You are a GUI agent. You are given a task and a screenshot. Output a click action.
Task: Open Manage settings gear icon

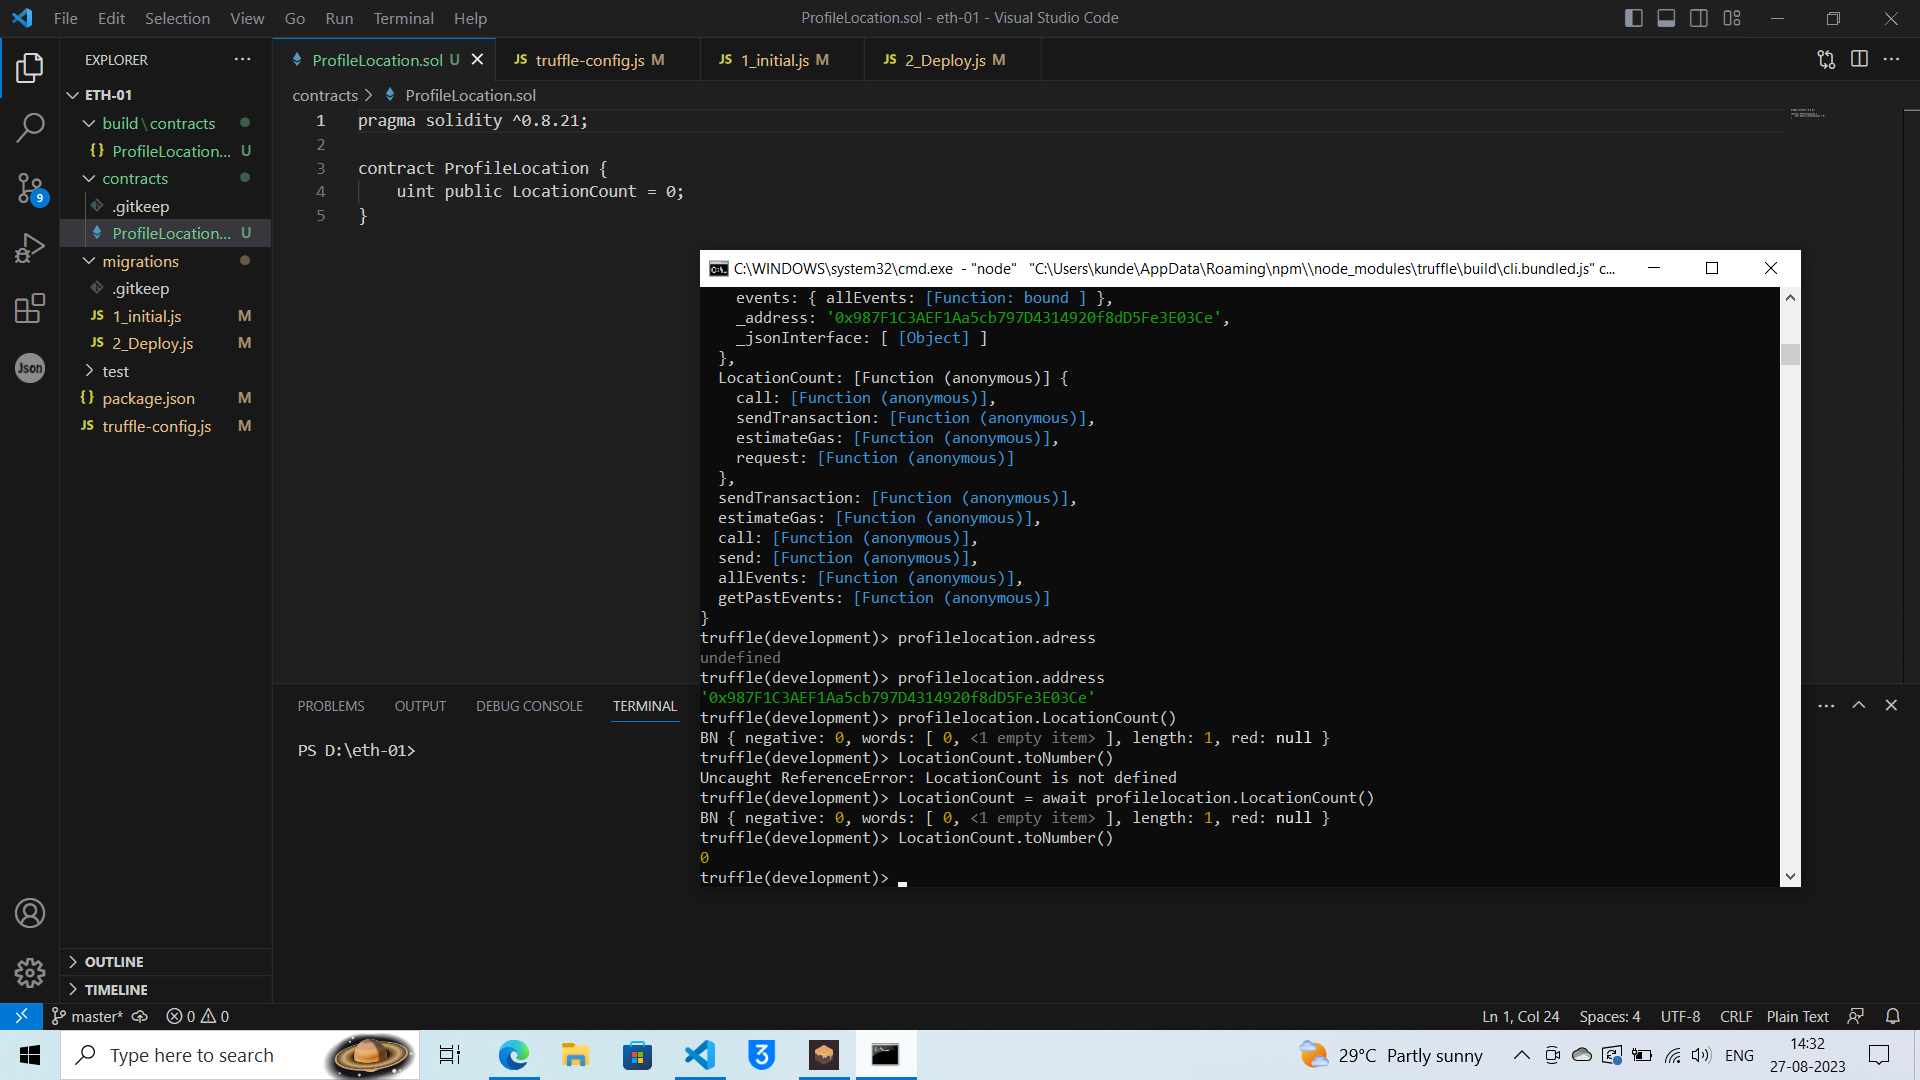click(x=30, y=972)
